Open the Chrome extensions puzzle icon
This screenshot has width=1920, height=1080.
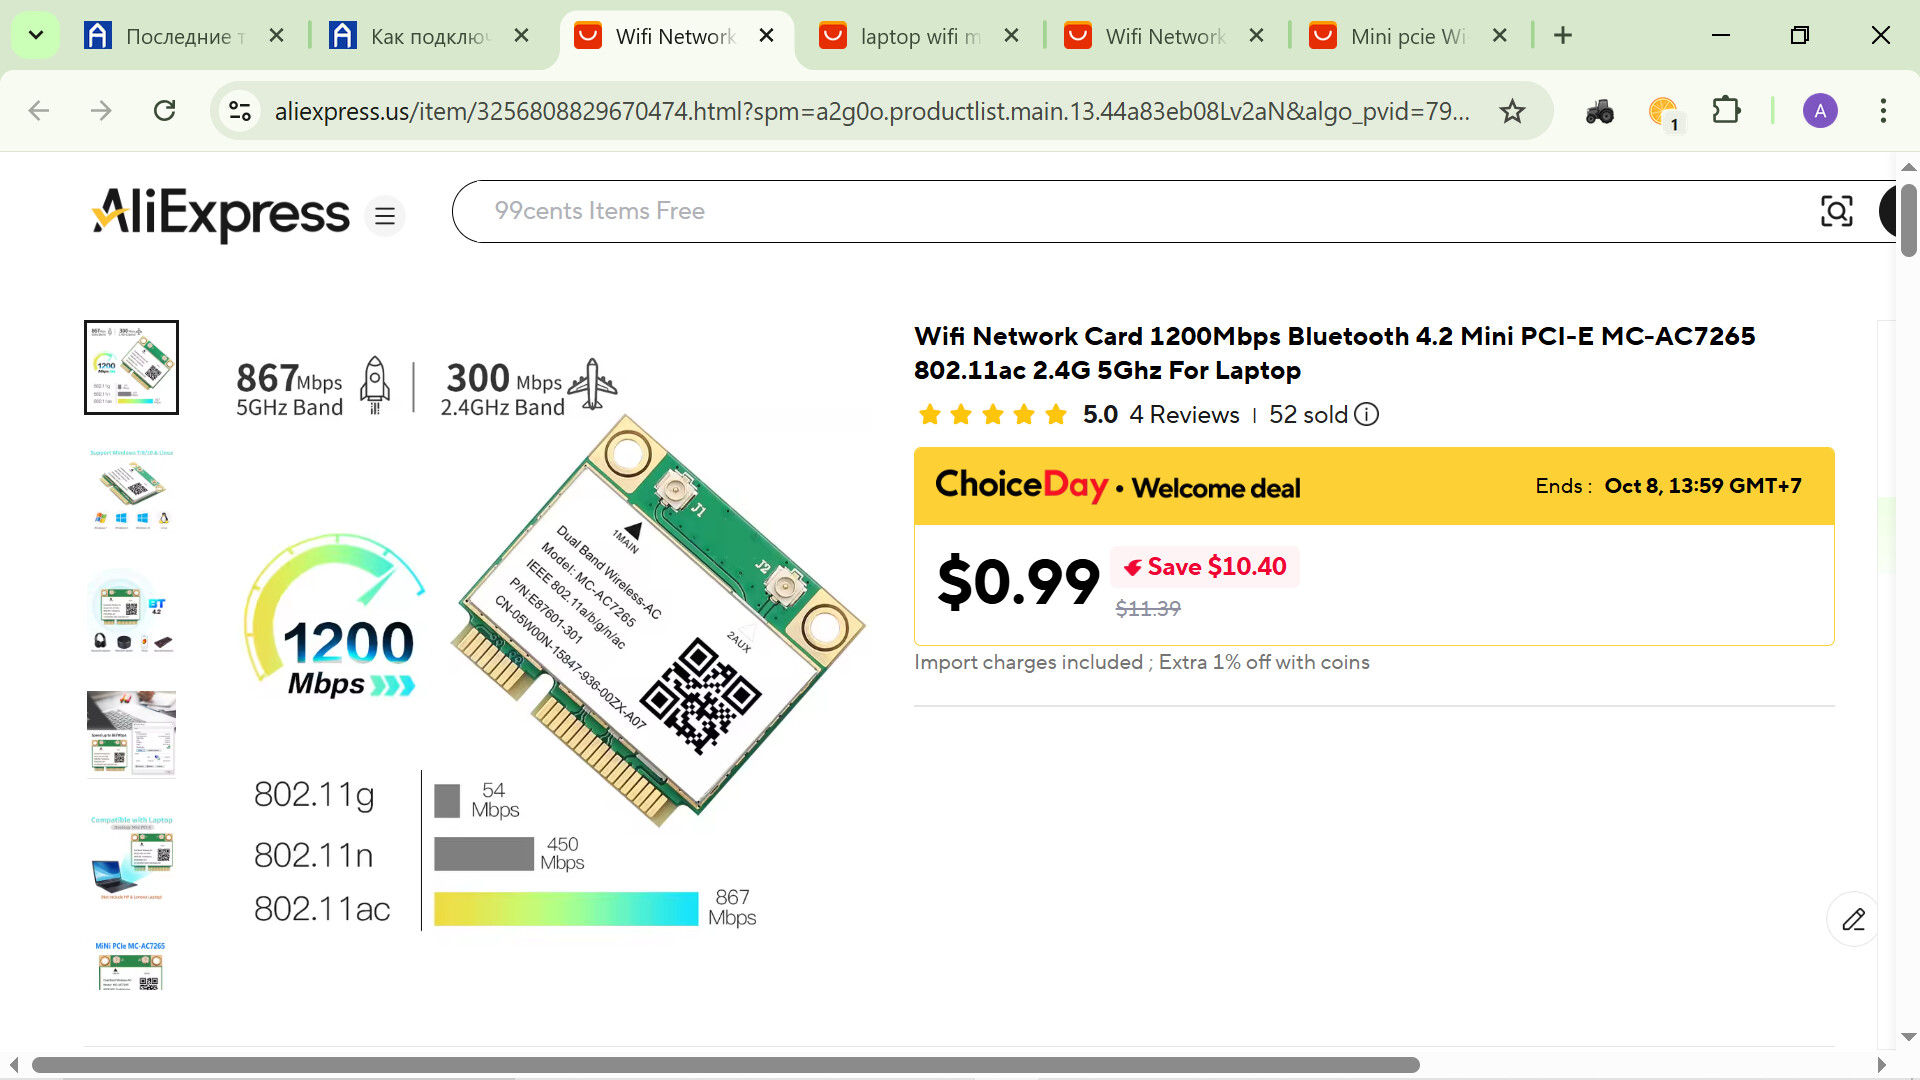coord(1726,111)
